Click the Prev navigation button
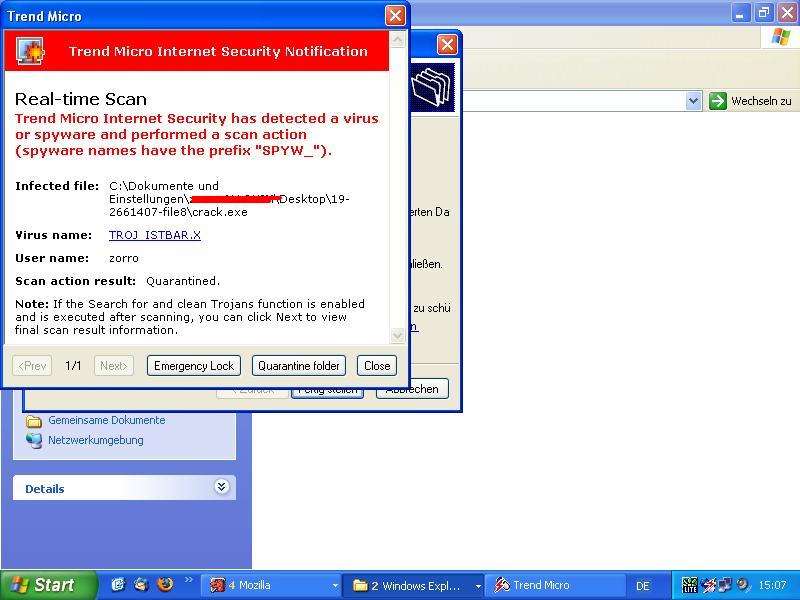This screenshot has height=600, width=800. tap(32, 366)
